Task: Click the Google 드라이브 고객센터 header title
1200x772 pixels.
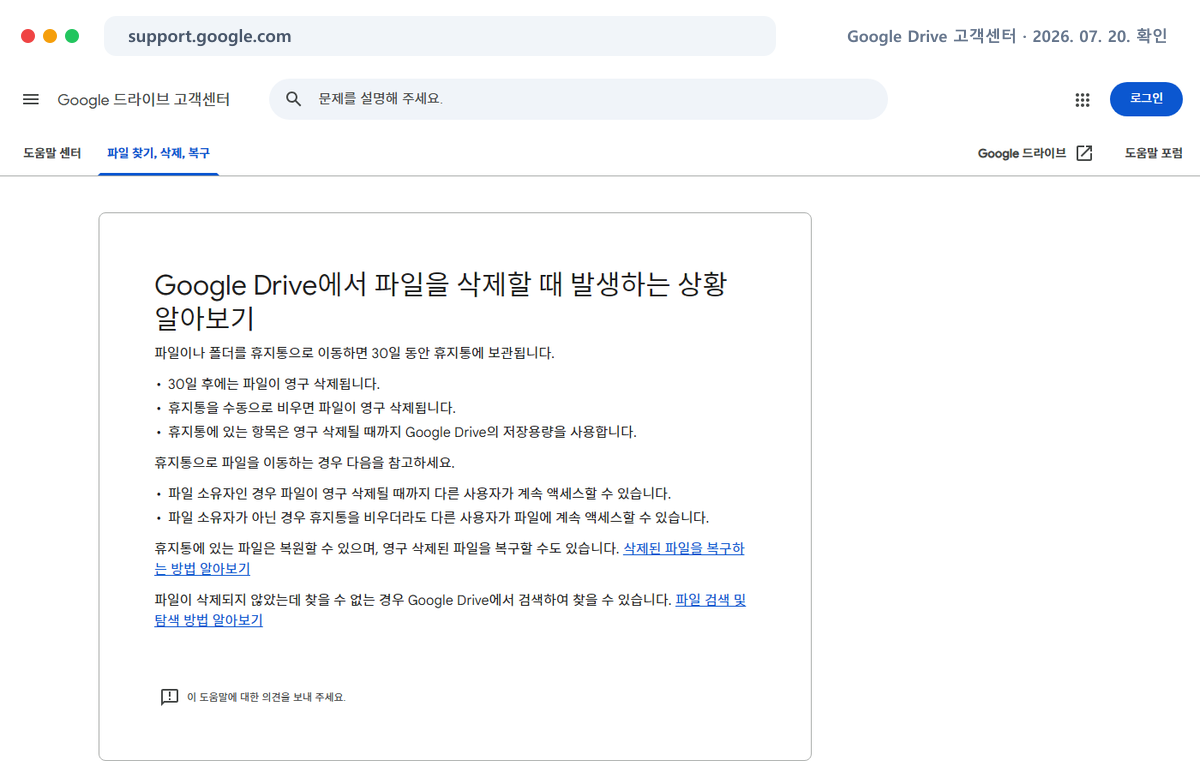Action: pyautogui.click(x=144, y=100)
